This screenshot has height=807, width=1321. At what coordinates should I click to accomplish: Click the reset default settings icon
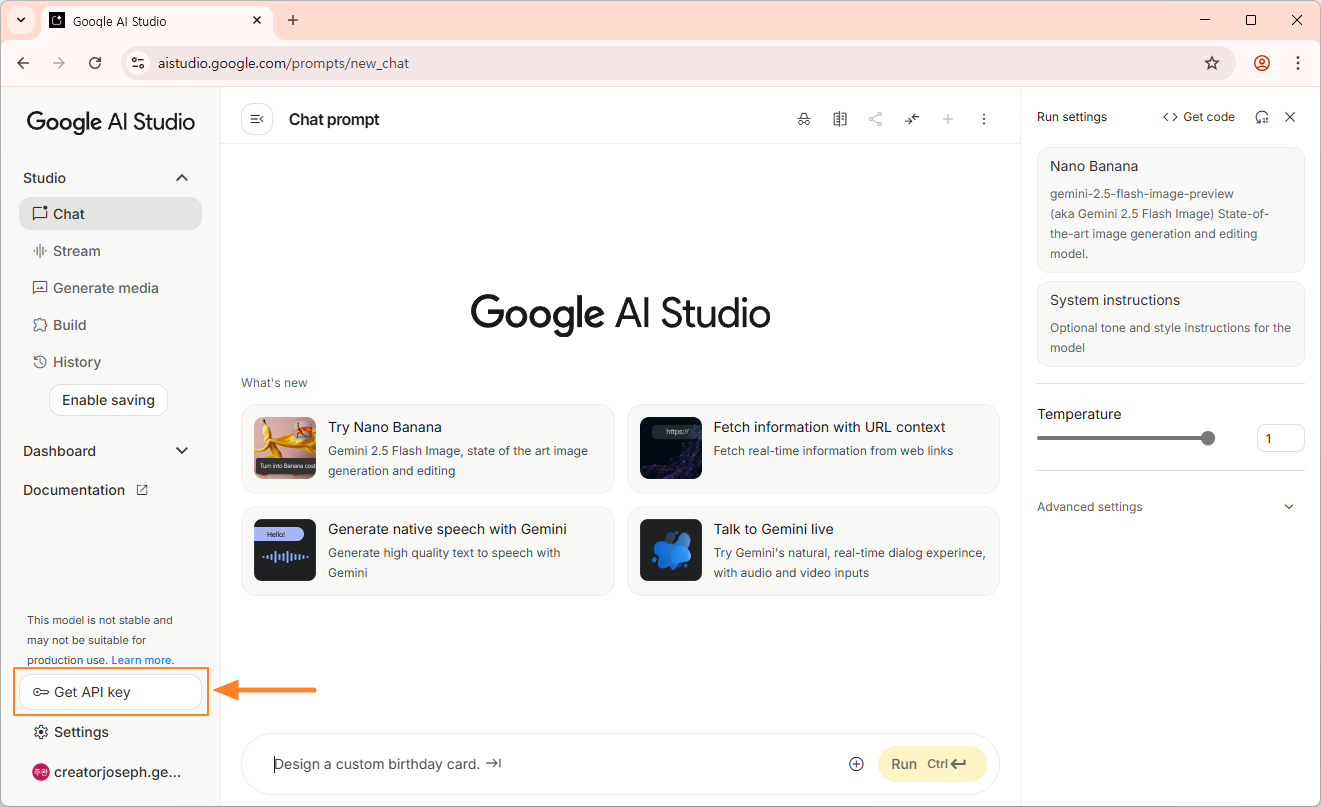(1262, 117)
